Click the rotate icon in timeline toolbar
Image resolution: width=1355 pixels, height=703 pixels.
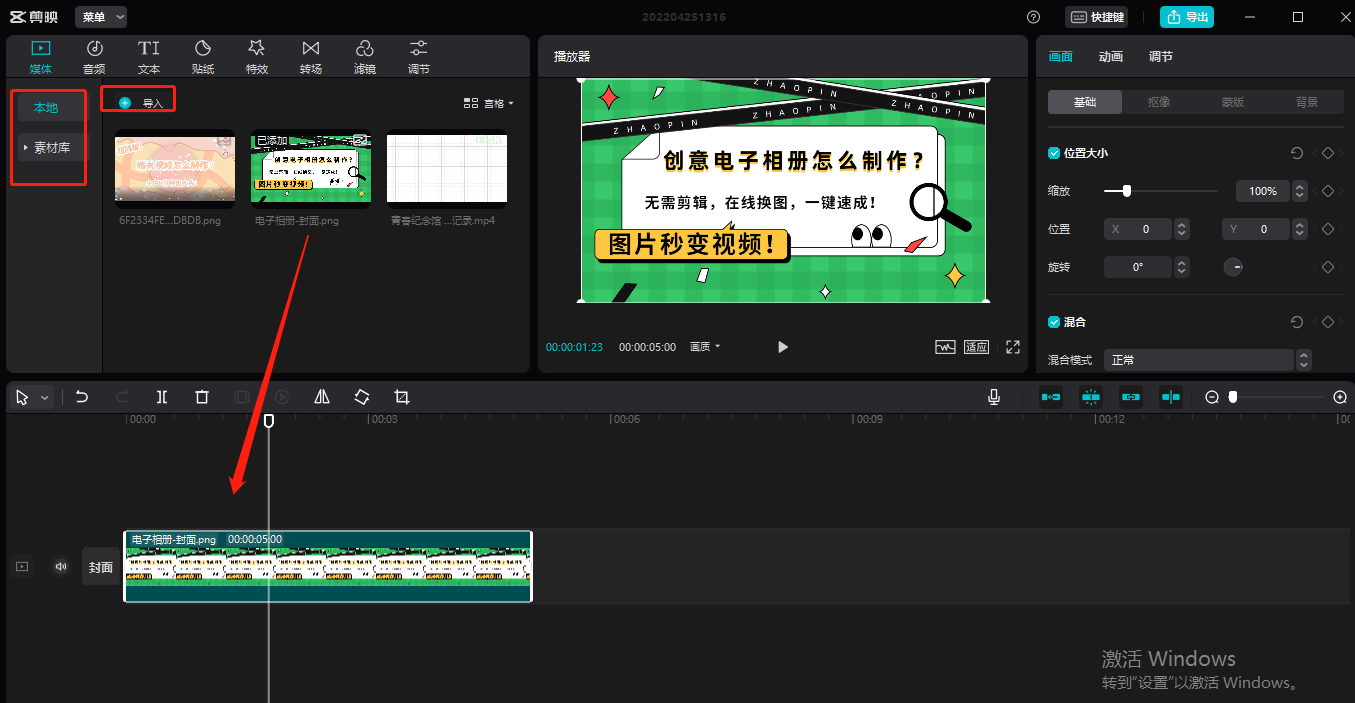tap(362, 397)
